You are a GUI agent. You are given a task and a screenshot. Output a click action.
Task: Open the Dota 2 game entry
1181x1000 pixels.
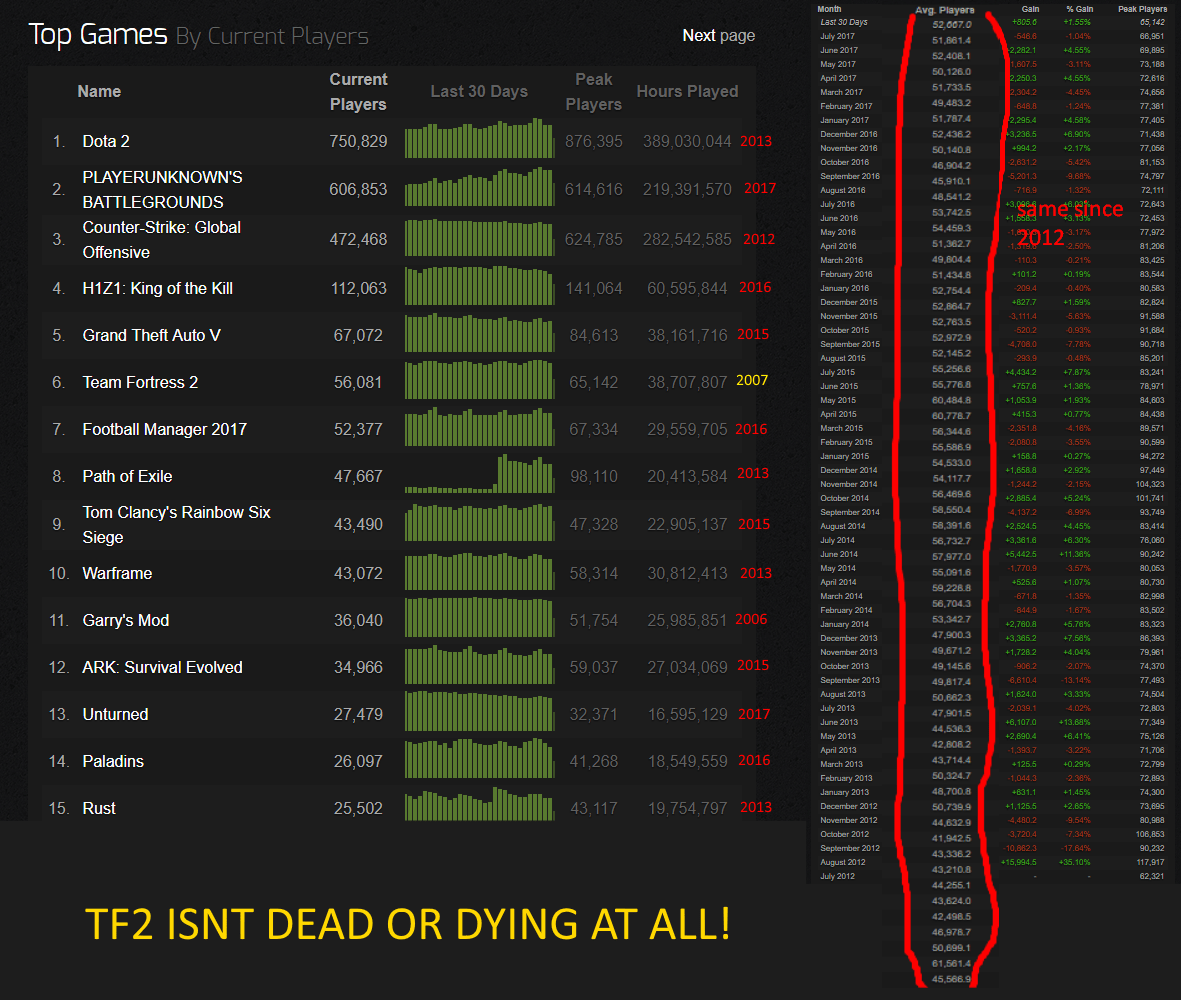coord(106,142)
